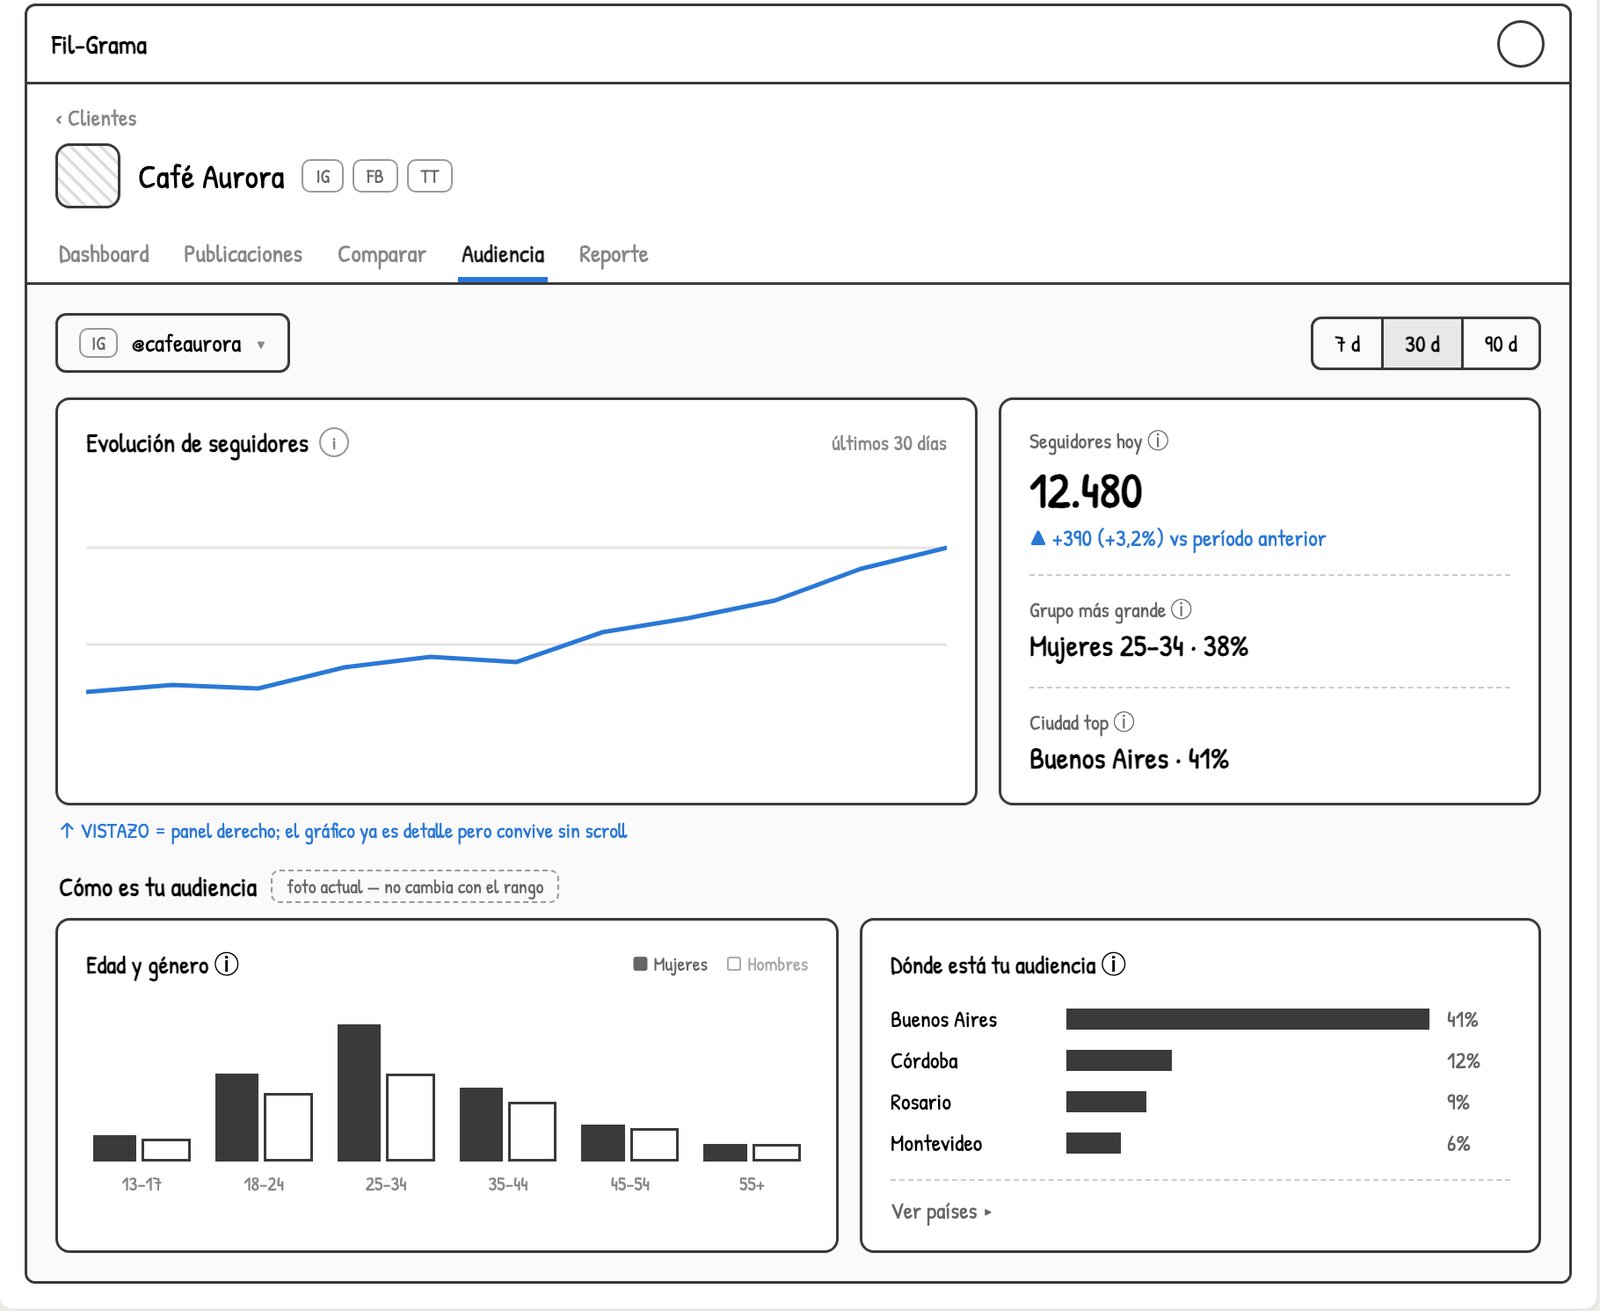Viewport: 1600px width, 1311px height.
Task: Go back to Clientes list
Action: 96,118
